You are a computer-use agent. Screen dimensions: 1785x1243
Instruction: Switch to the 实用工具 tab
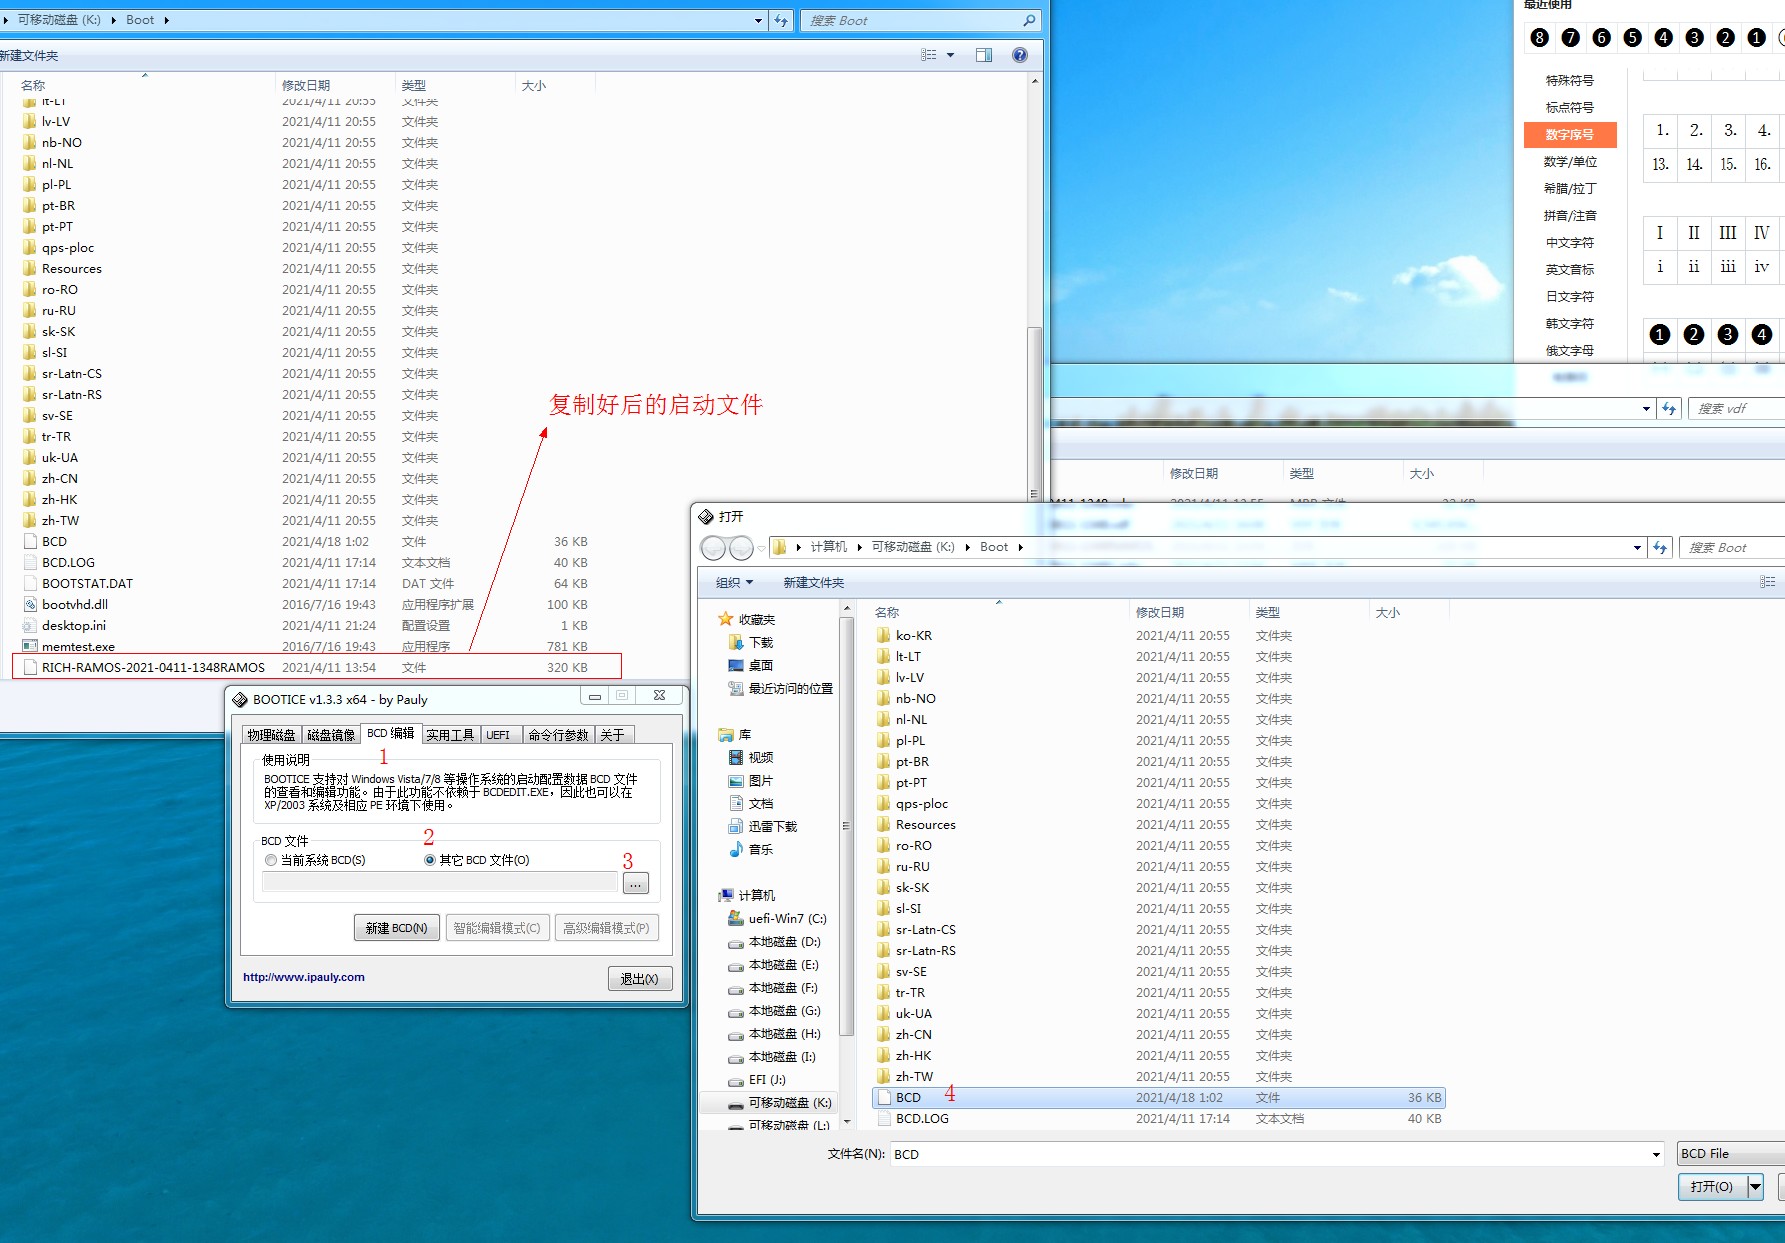450,735
